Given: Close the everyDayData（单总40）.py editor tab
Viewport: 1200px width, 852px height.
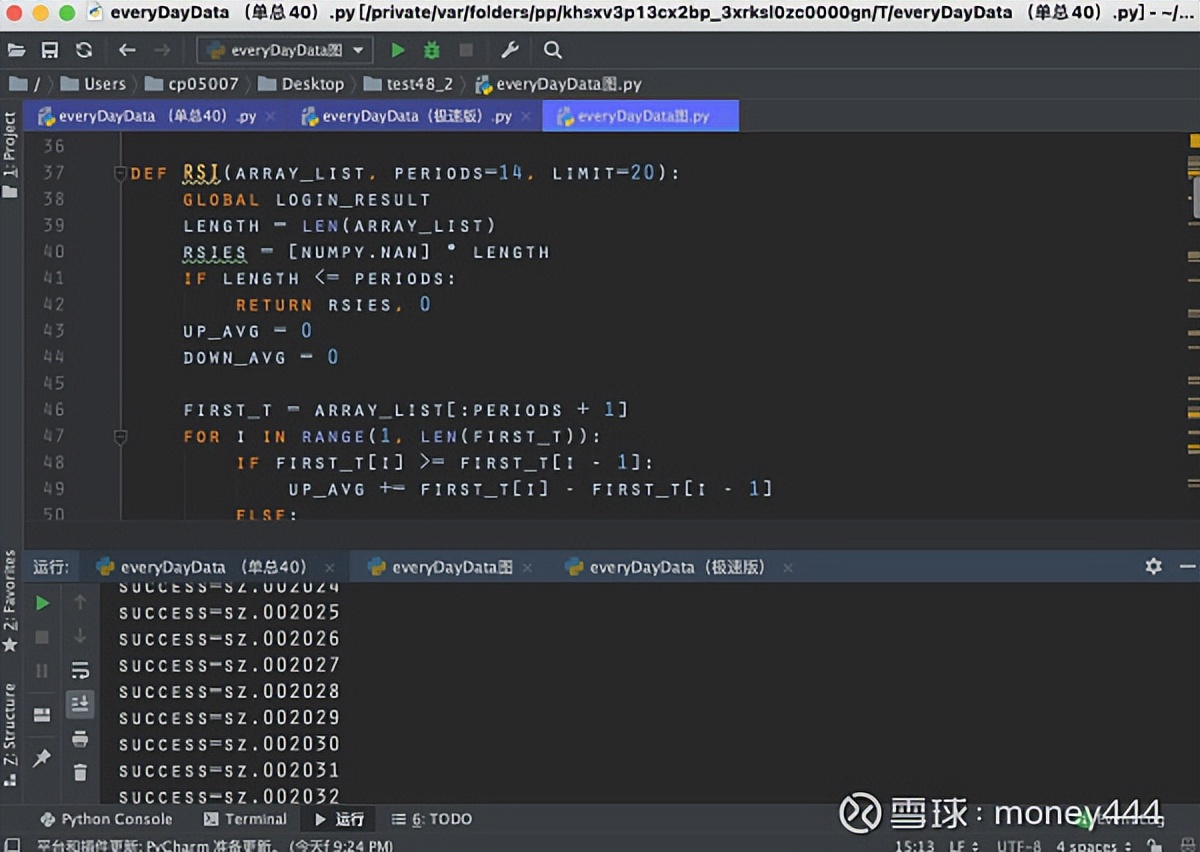Looking at the screenshot, I should tap(270, 117).
